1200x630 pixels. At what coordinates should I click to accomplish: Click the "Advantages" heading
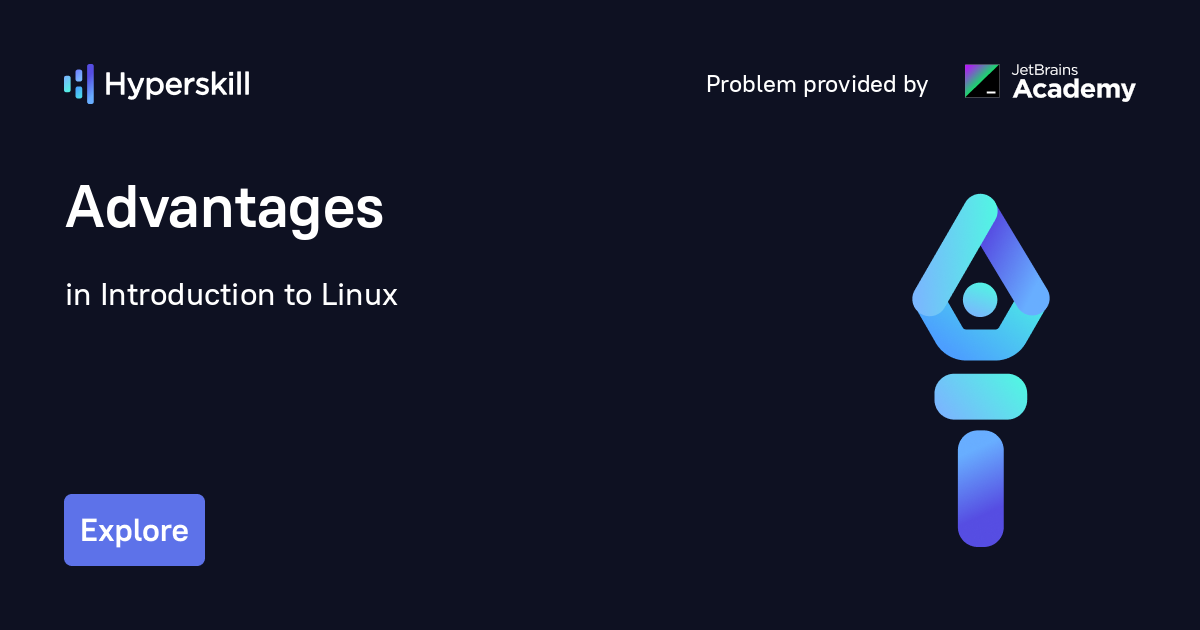225,210
